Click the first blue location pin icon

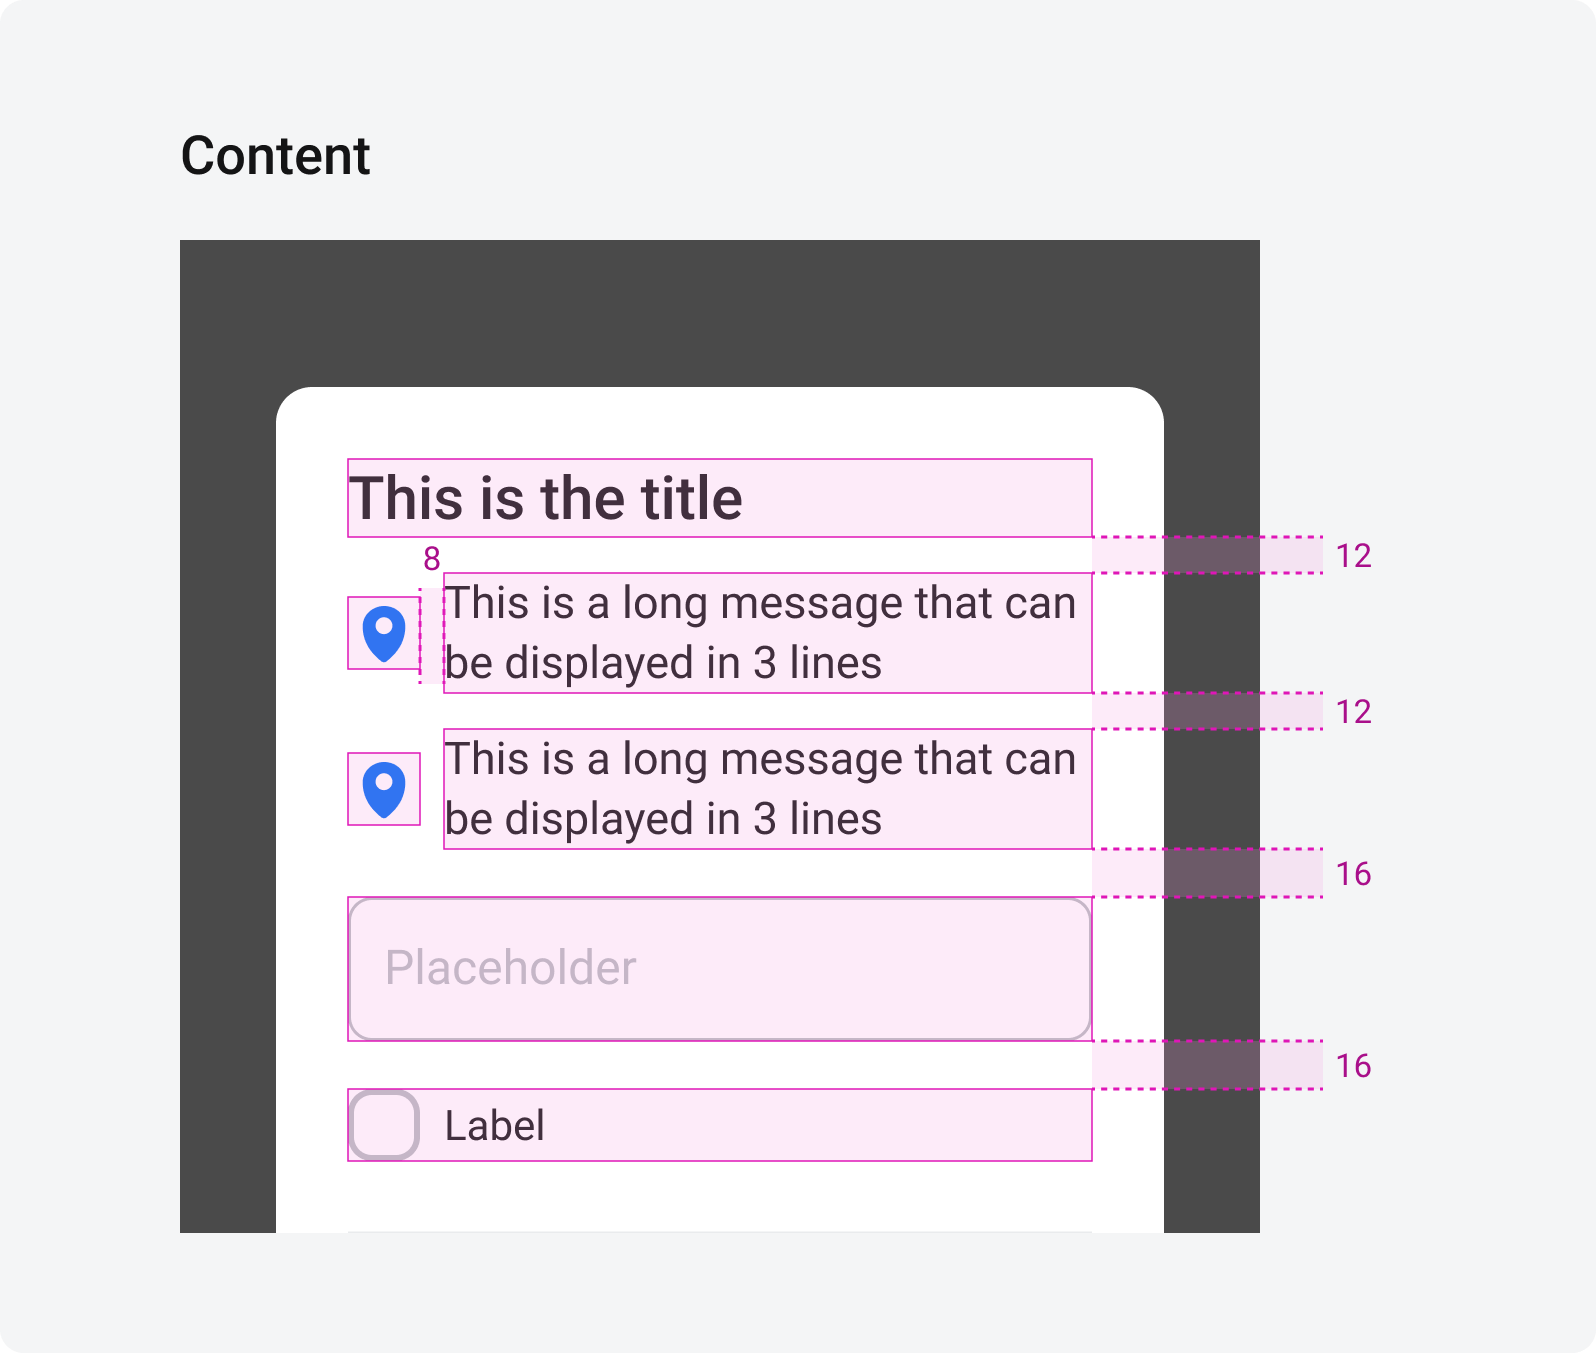[x=384, y=633]
